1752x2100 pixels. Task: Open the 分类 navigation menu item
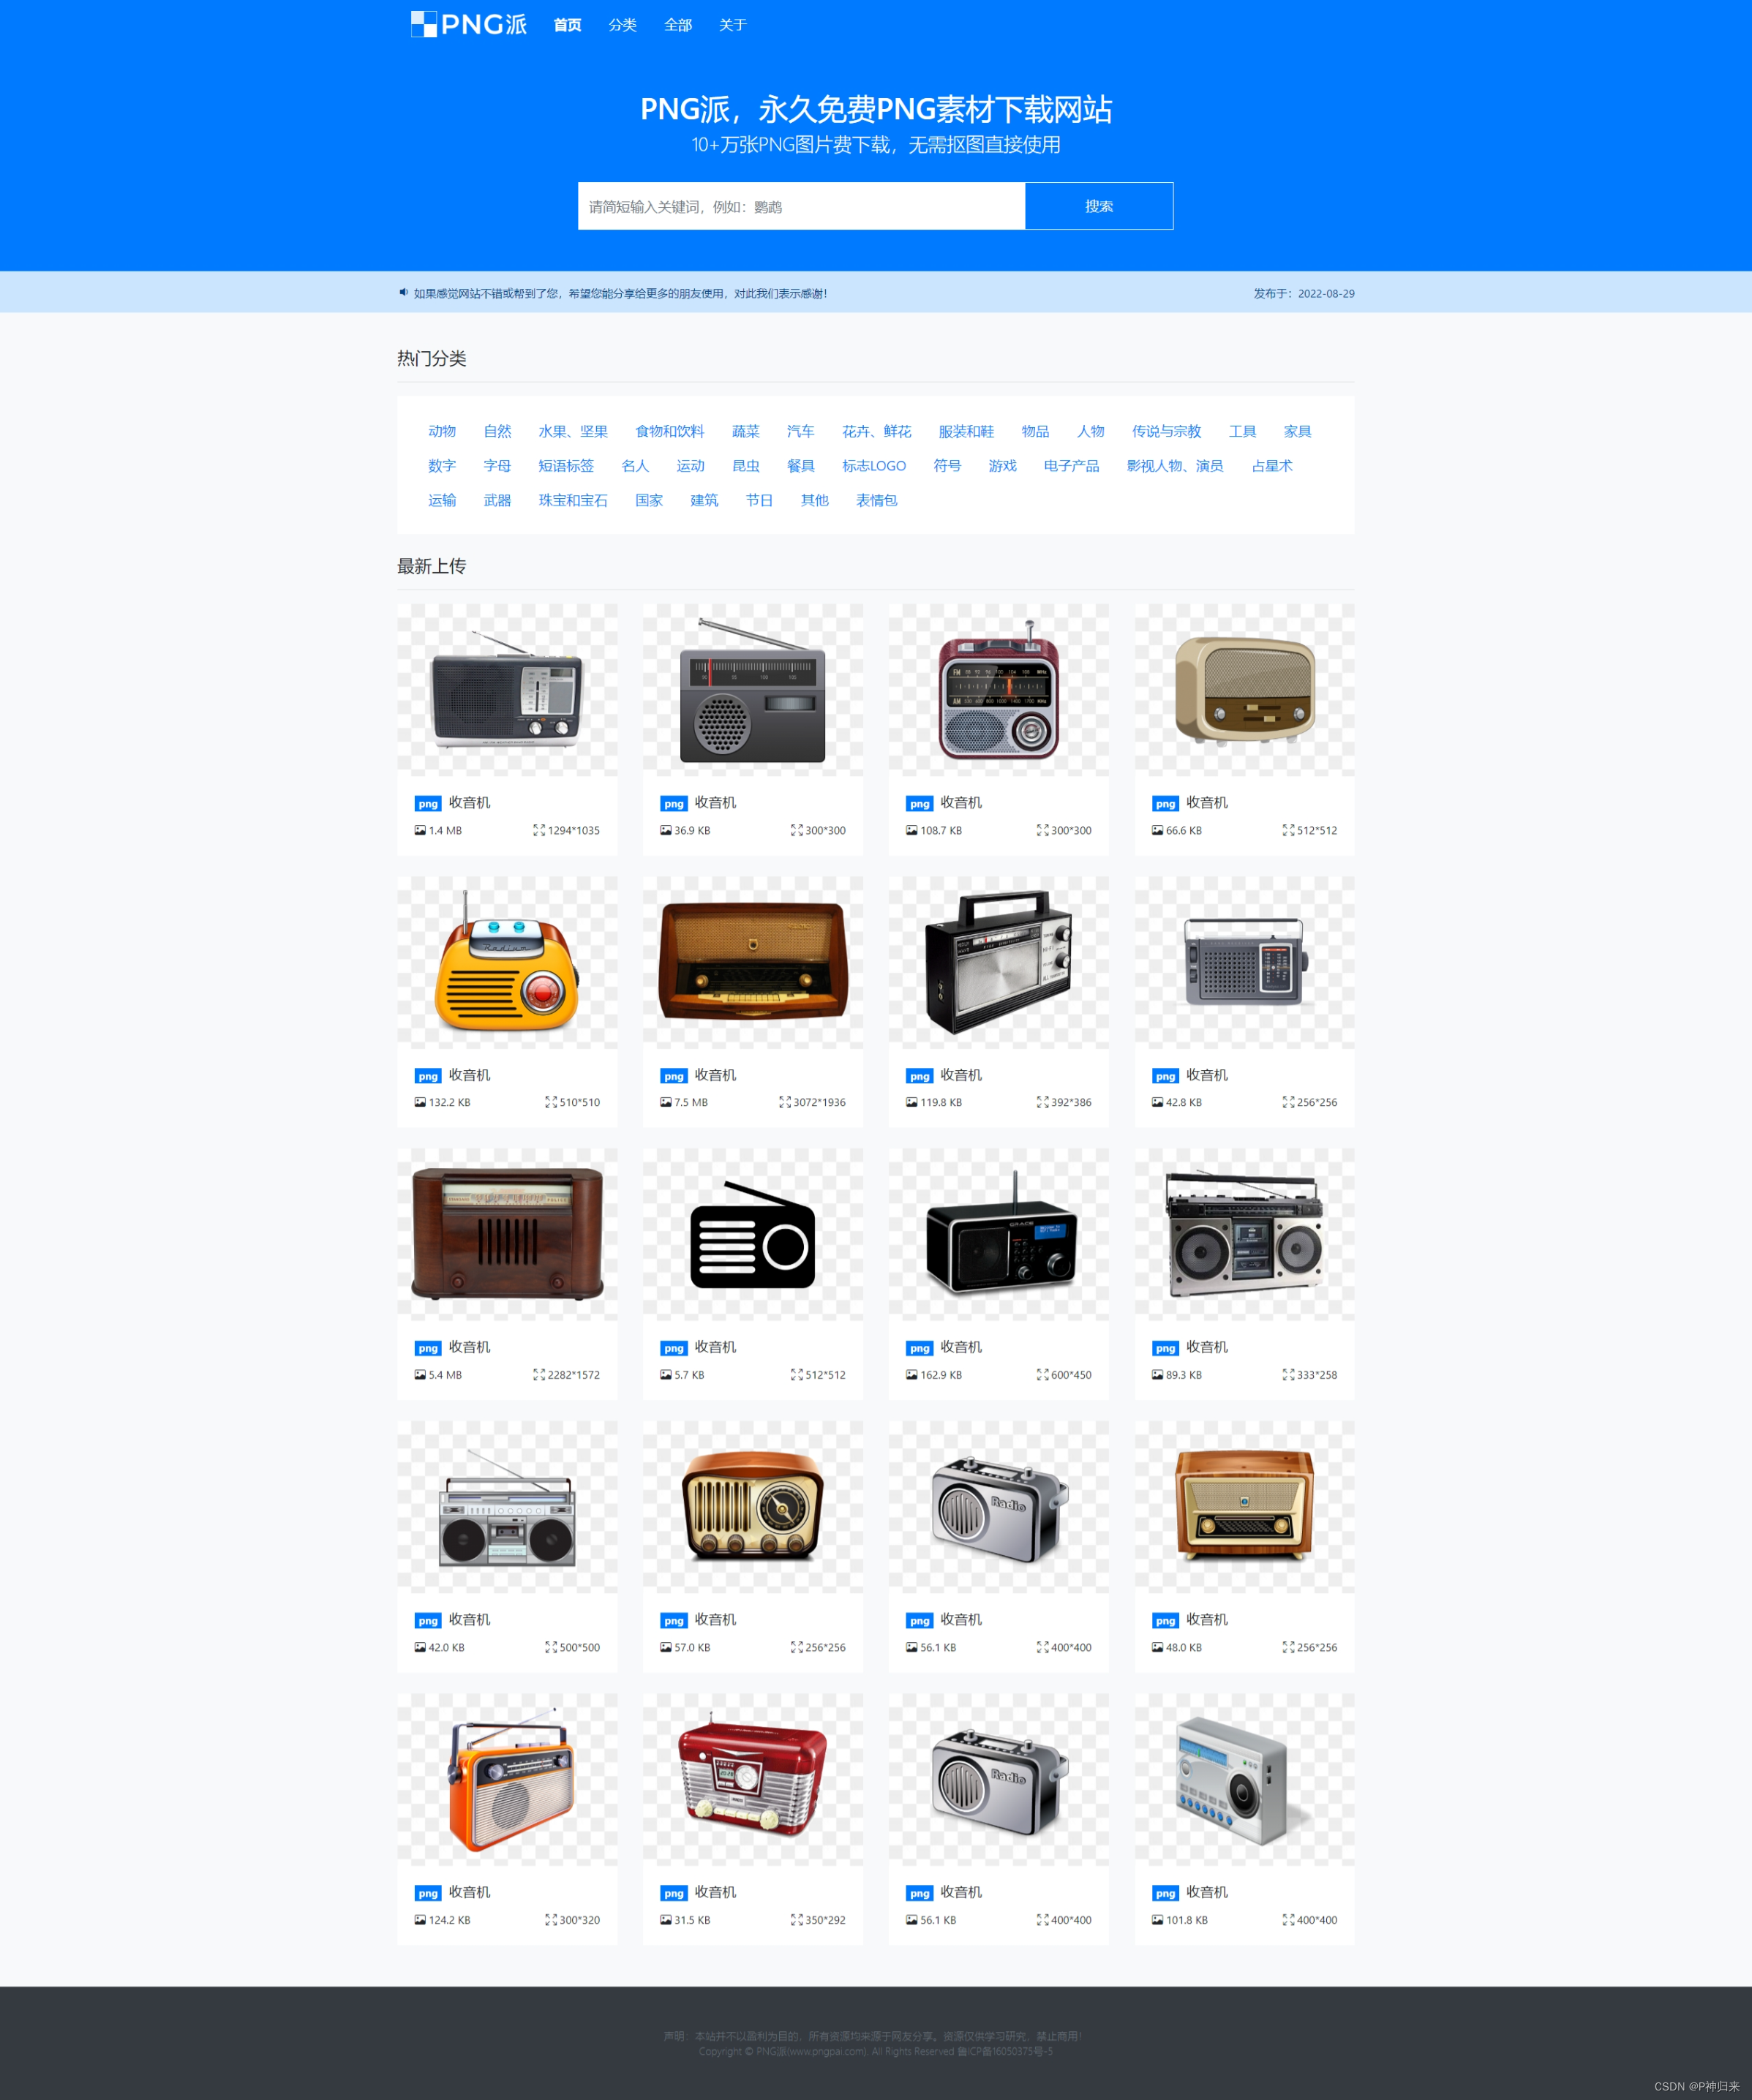pyautogui.click(x=622, y=25)
